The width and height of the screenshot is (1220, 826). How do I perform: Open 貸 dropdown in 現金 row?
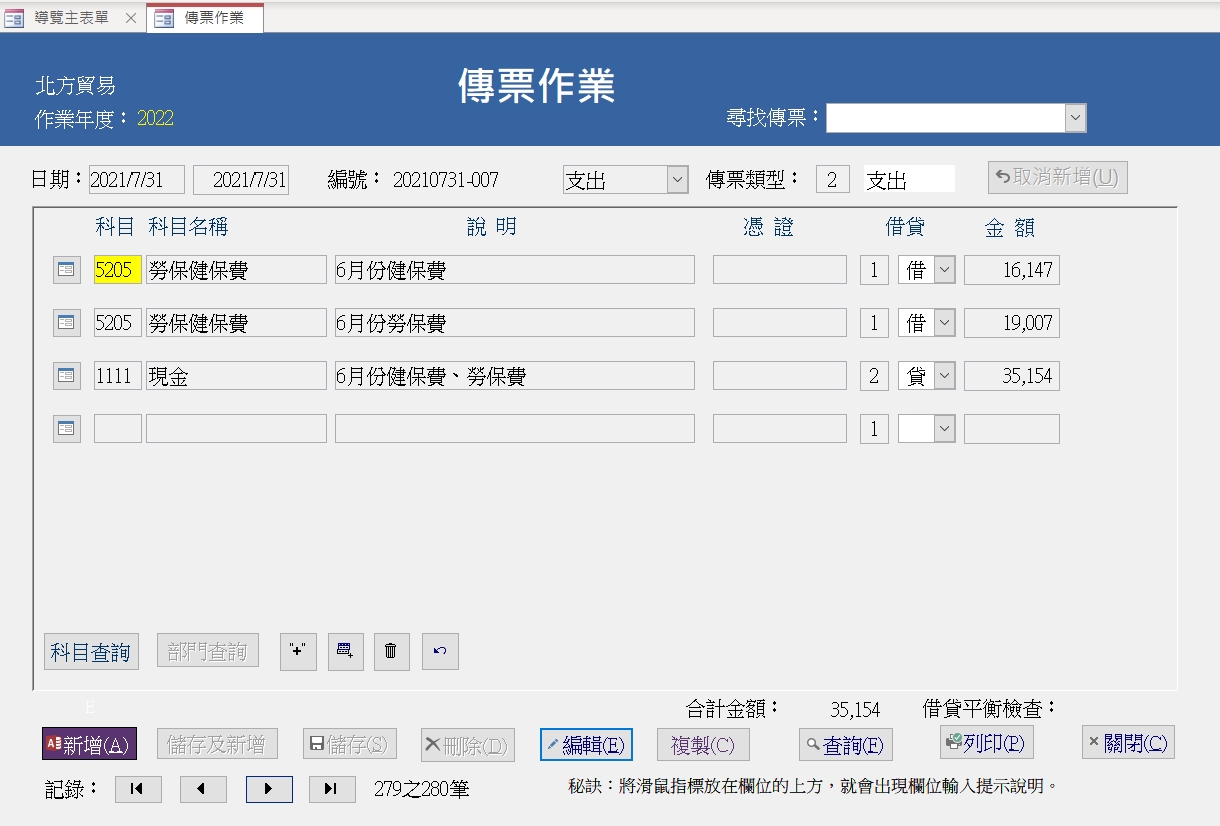[x=945, y=376]
